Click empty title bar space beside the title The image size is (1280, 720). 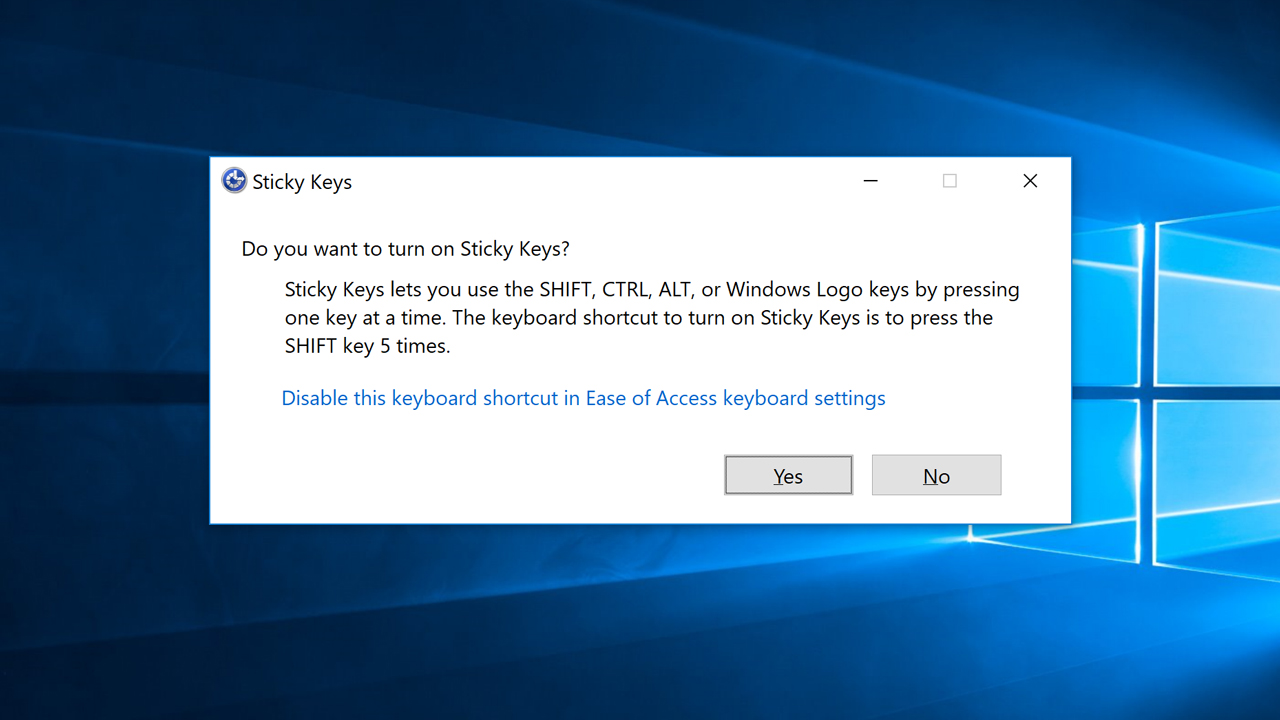pos(600,181)
